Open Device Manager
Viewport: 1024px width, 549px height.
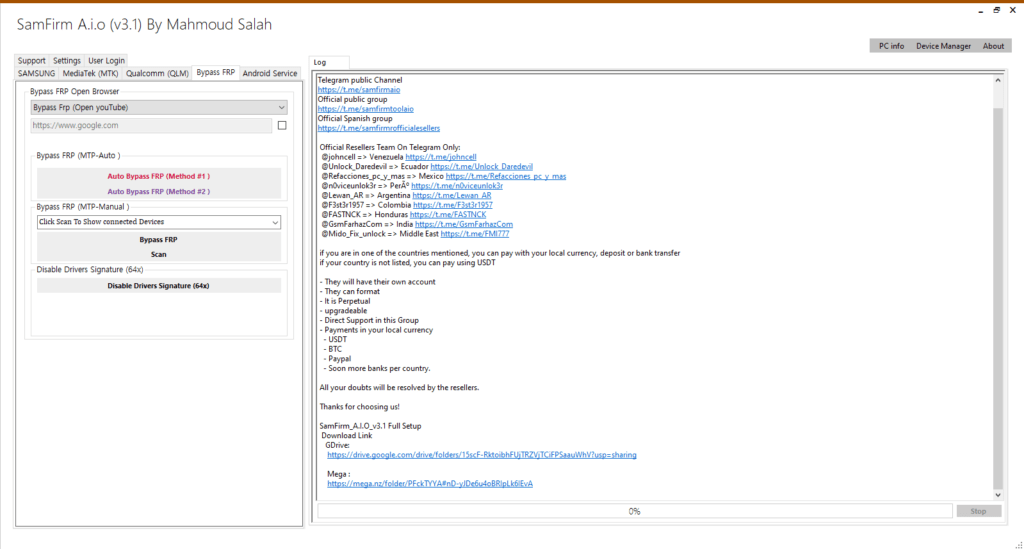943,46
